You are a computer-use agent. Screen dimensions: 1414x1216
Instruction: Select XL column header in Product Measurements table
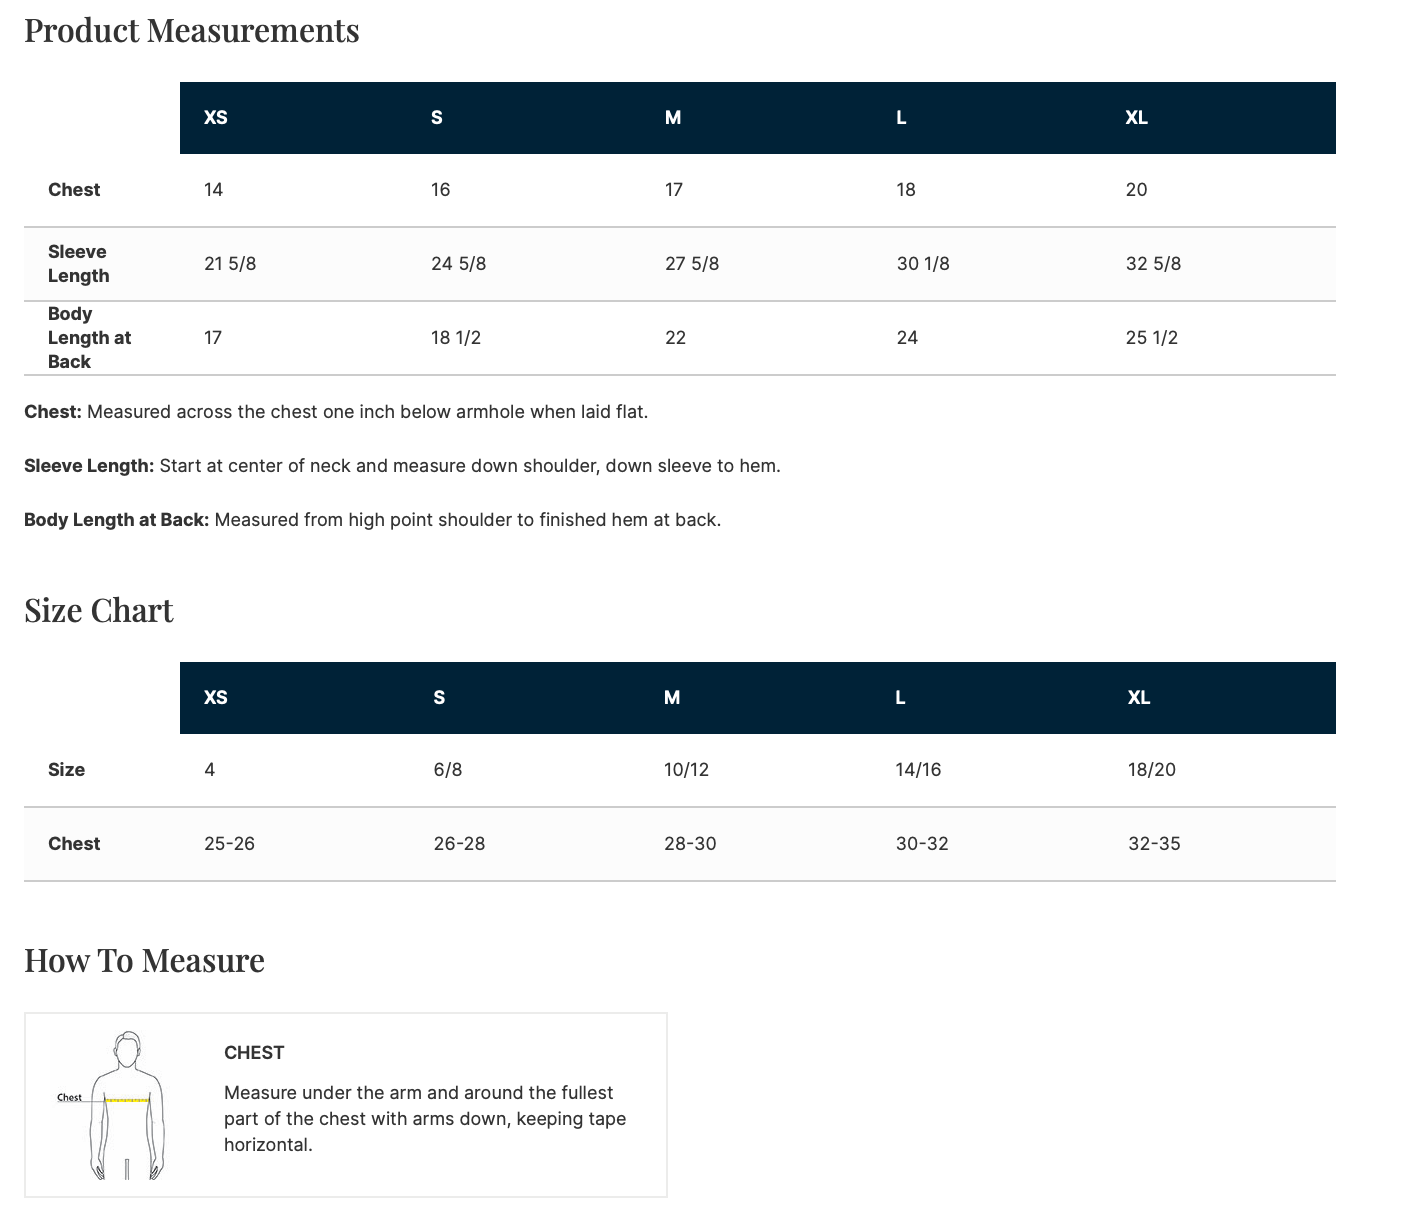pos(1136,118)
